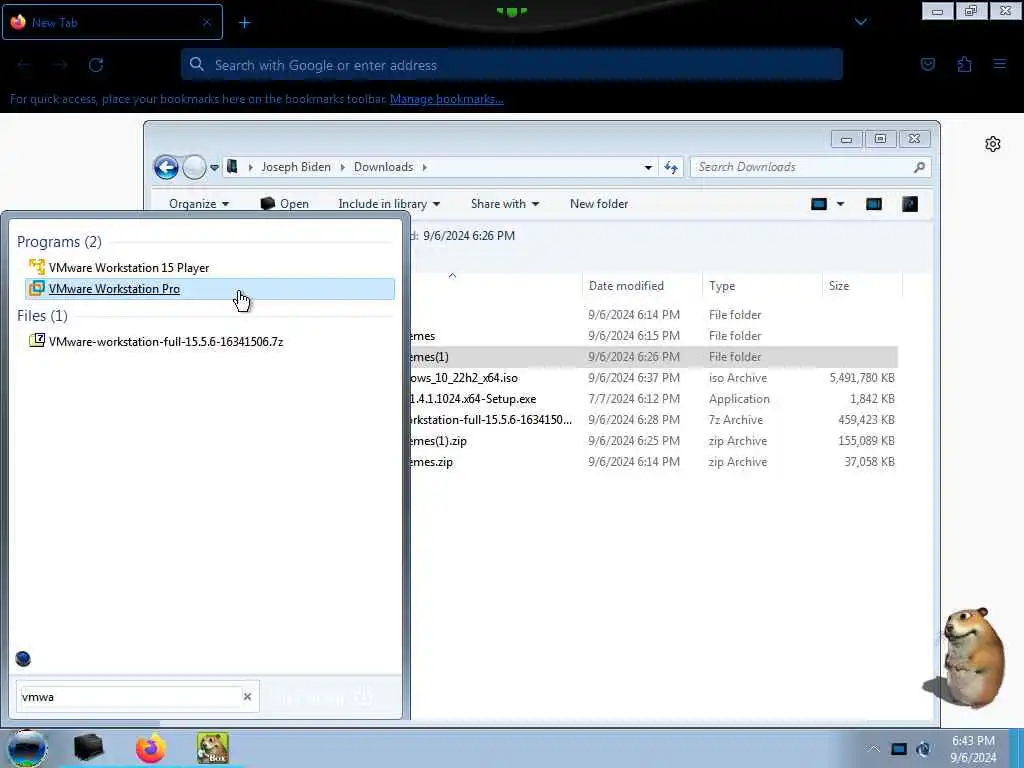This screenshot has height=768, width=1024.
Task: Toggle the preview pane
Action: 874,204
